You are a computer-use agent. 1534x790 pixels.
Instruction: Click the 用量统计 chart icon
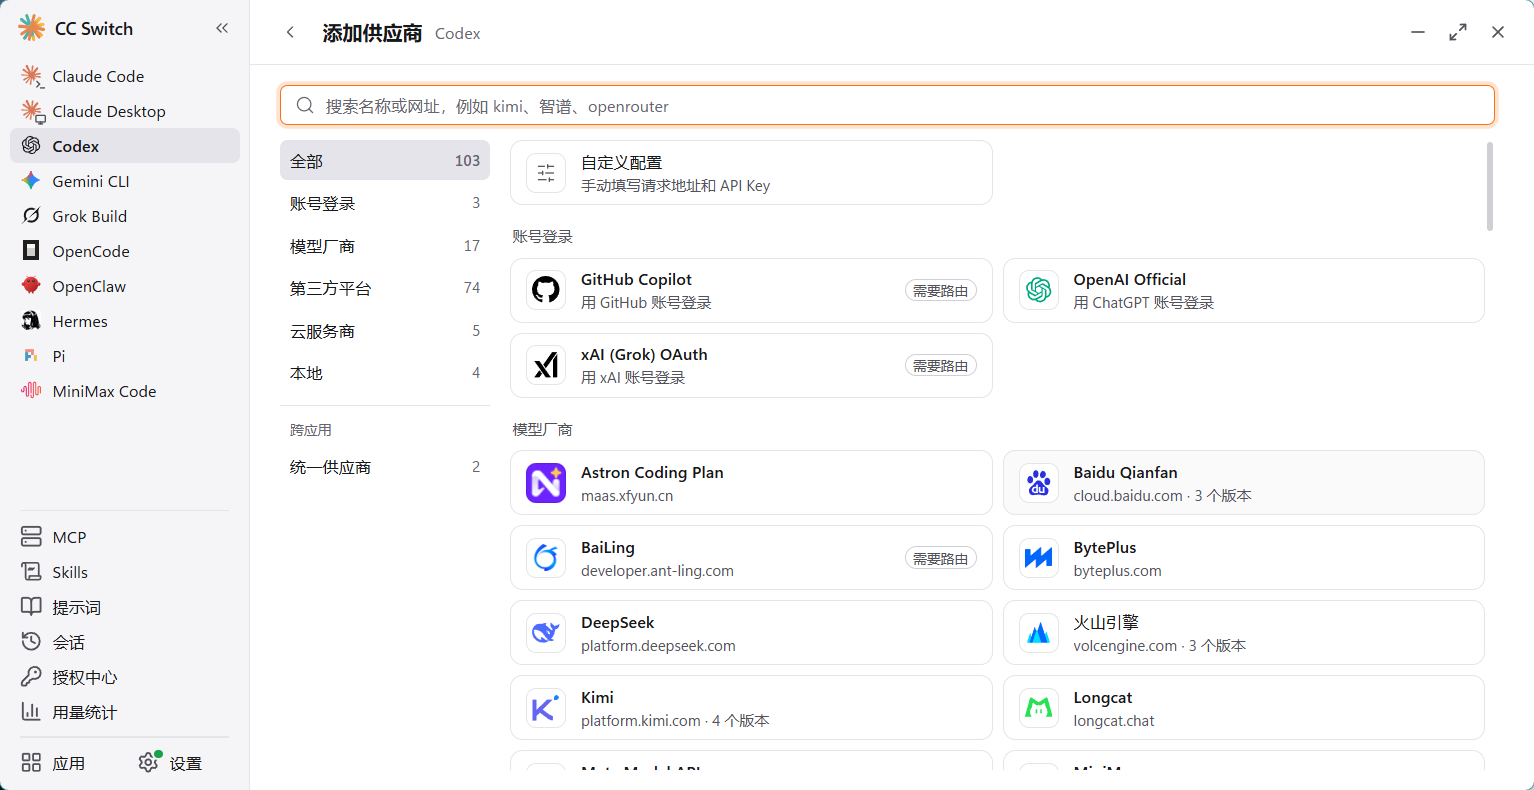31,712
